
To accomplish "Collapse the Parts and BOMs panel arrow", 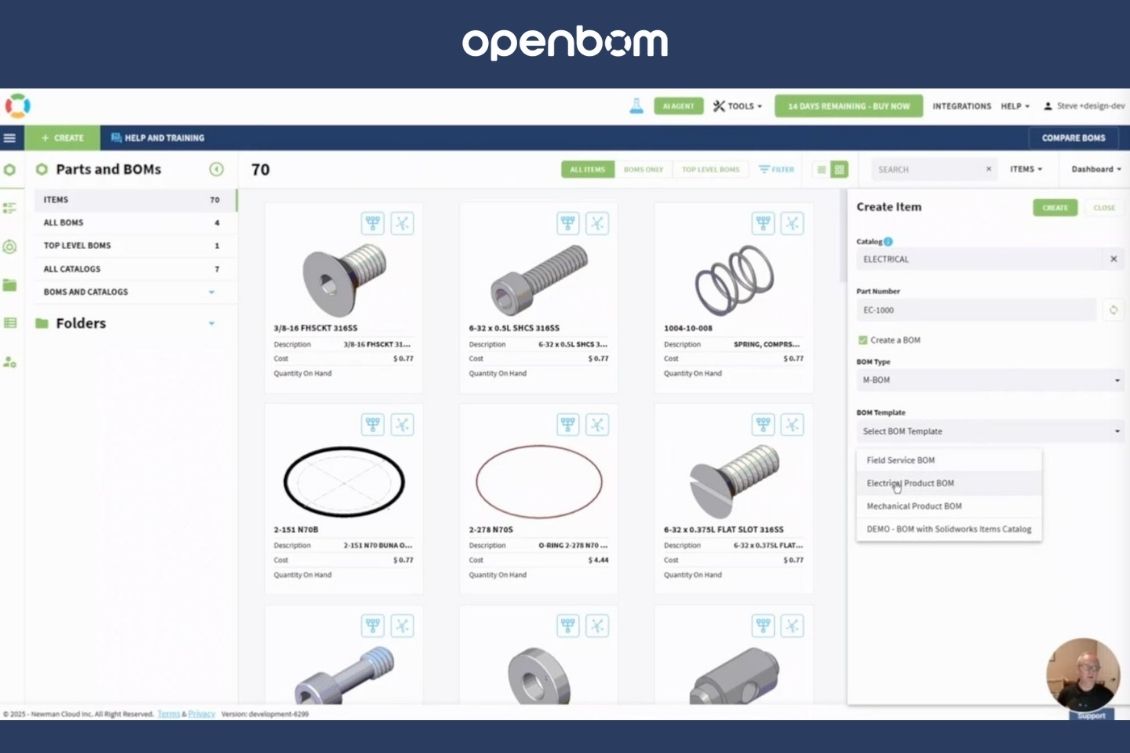I will (216, 169).
